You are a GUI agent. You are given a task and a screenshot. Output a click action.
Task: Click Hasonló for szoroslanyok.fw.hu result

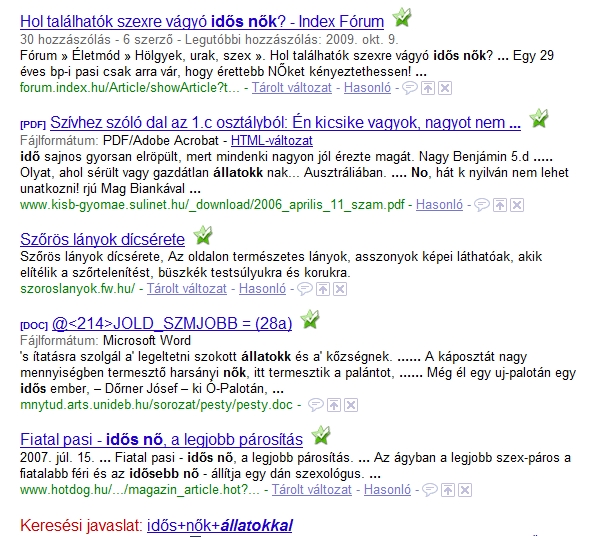pyautogui.click(x=262, y=289)
